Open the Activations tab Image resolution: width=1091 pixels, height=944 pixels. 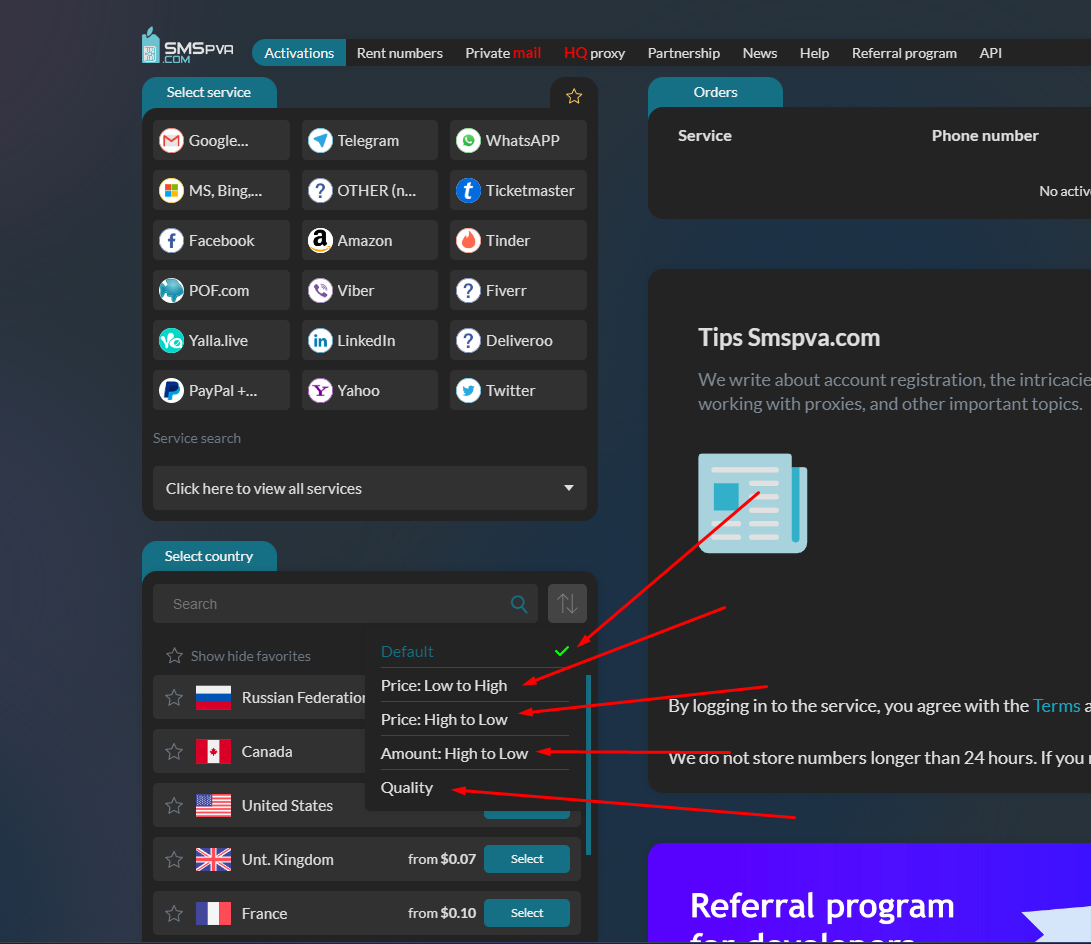299,53
